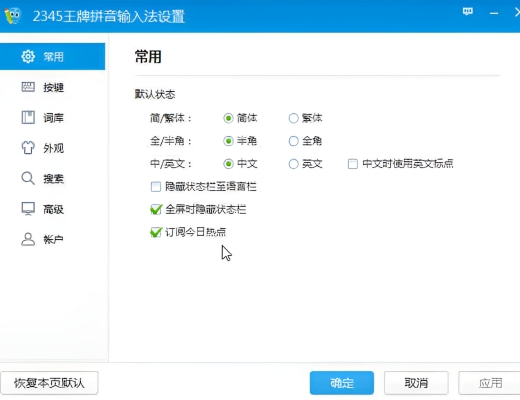Click the 应用 button

point(489,383)
